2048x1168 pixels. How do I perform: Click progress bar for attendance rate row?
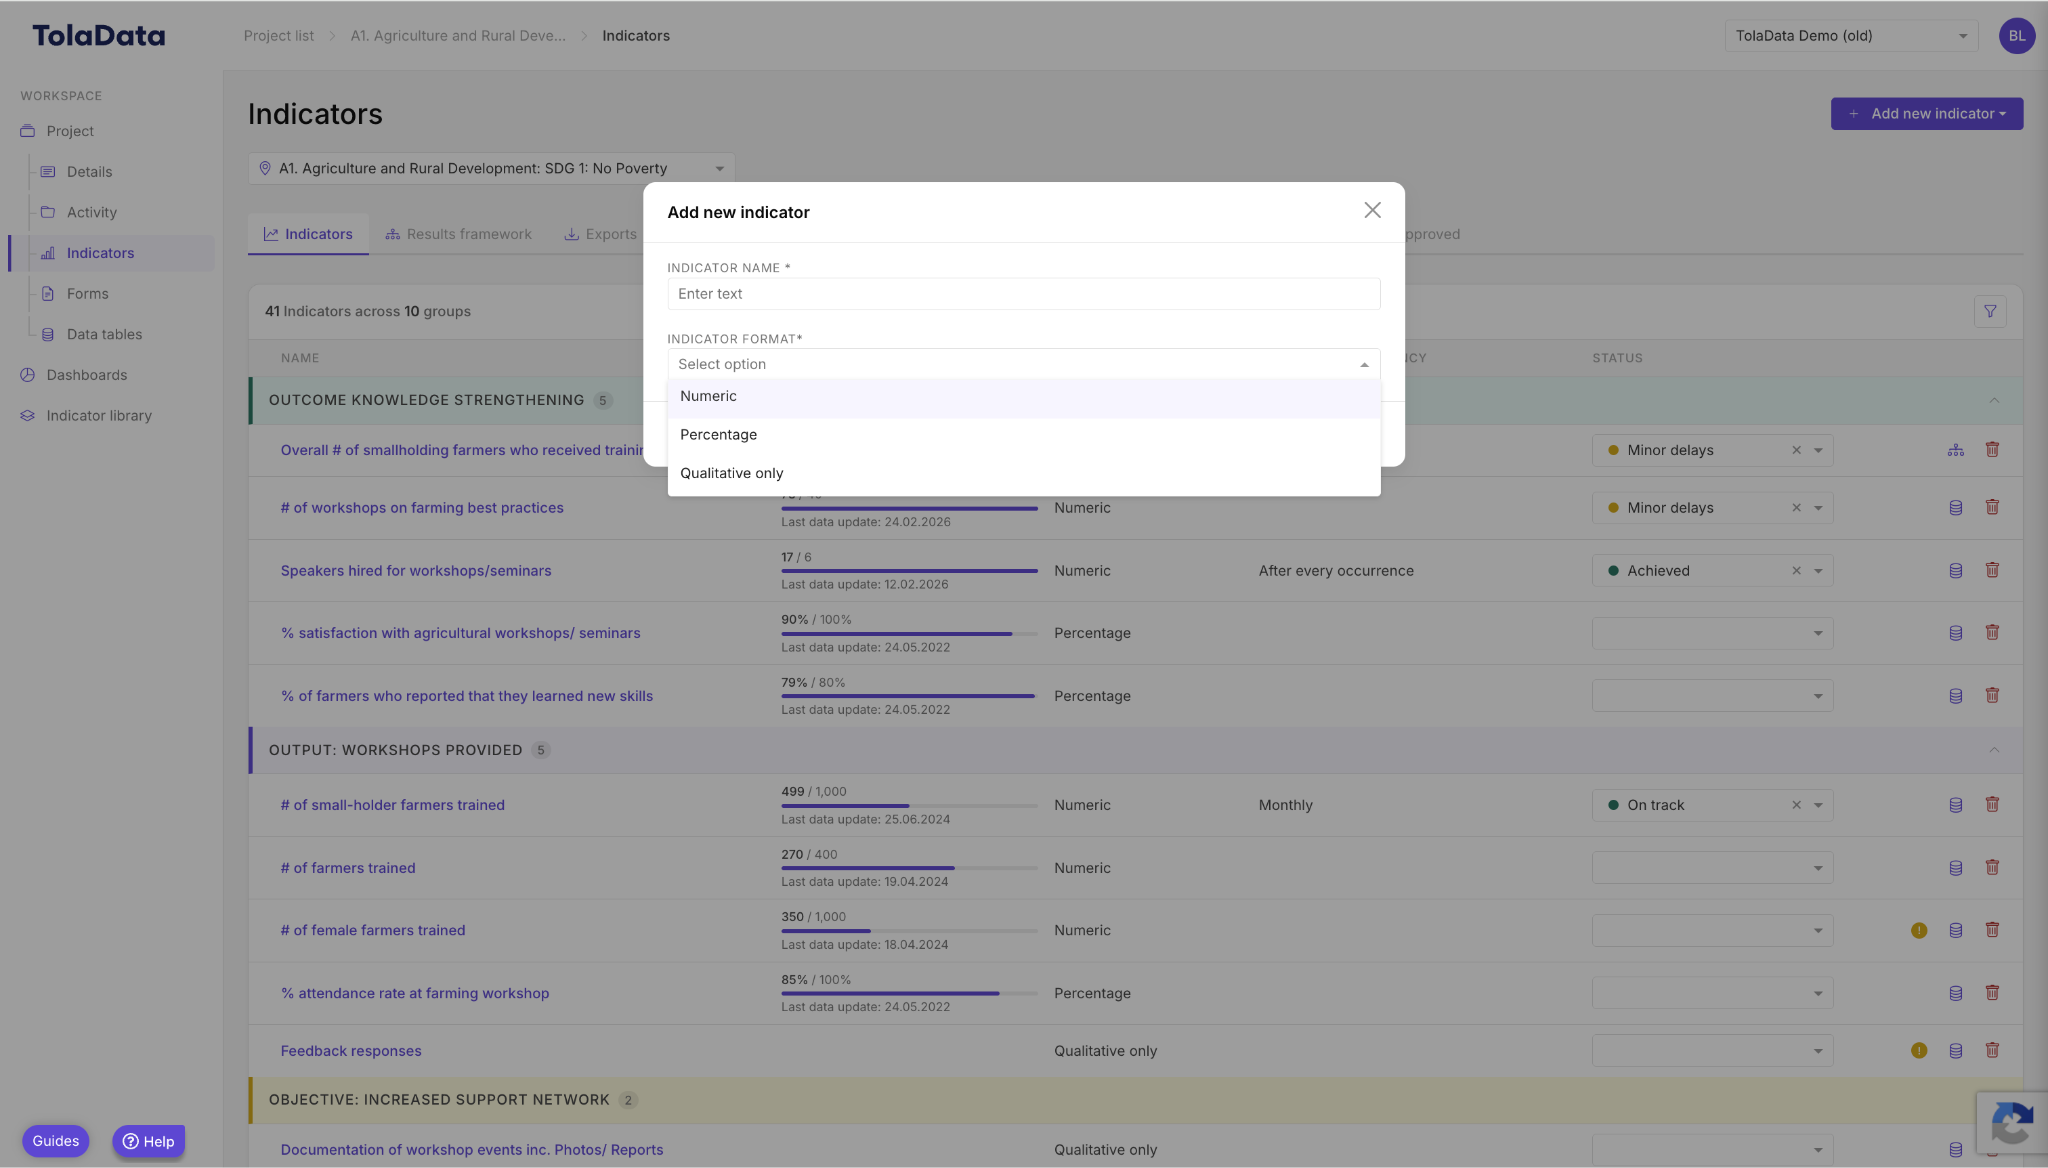909,993
